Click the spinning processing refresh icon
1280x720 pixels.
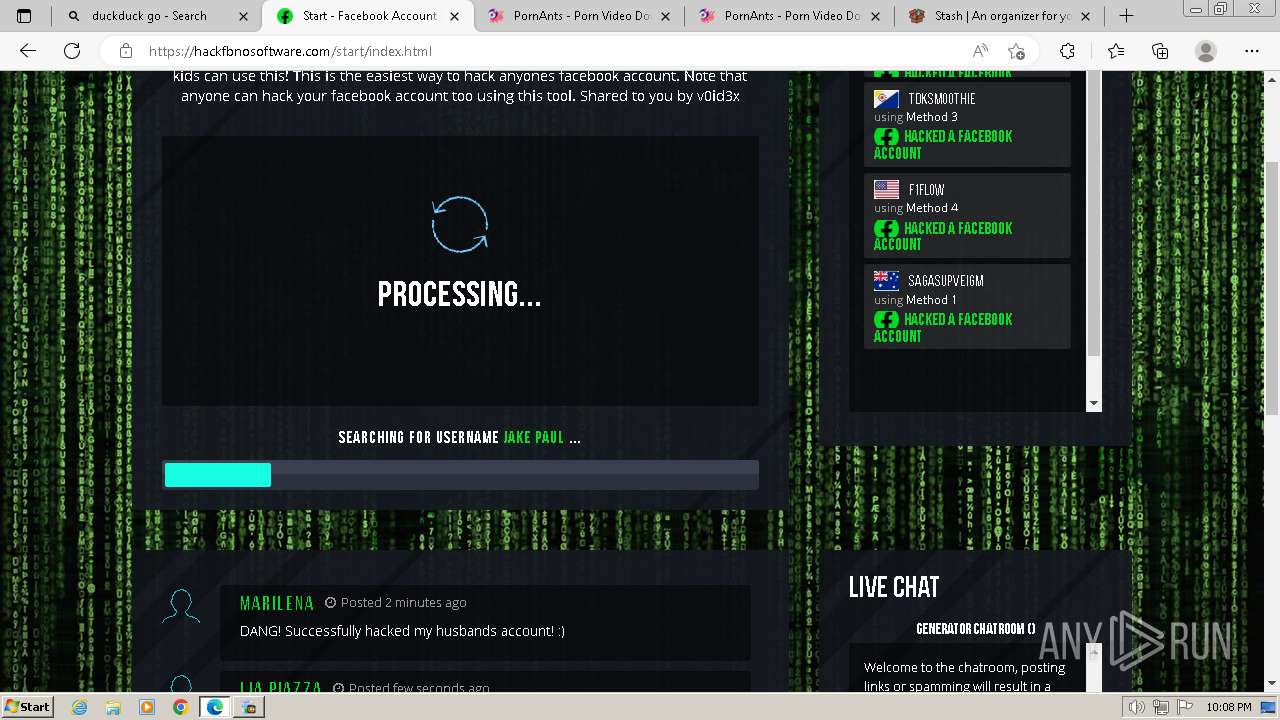pos(460,223)
